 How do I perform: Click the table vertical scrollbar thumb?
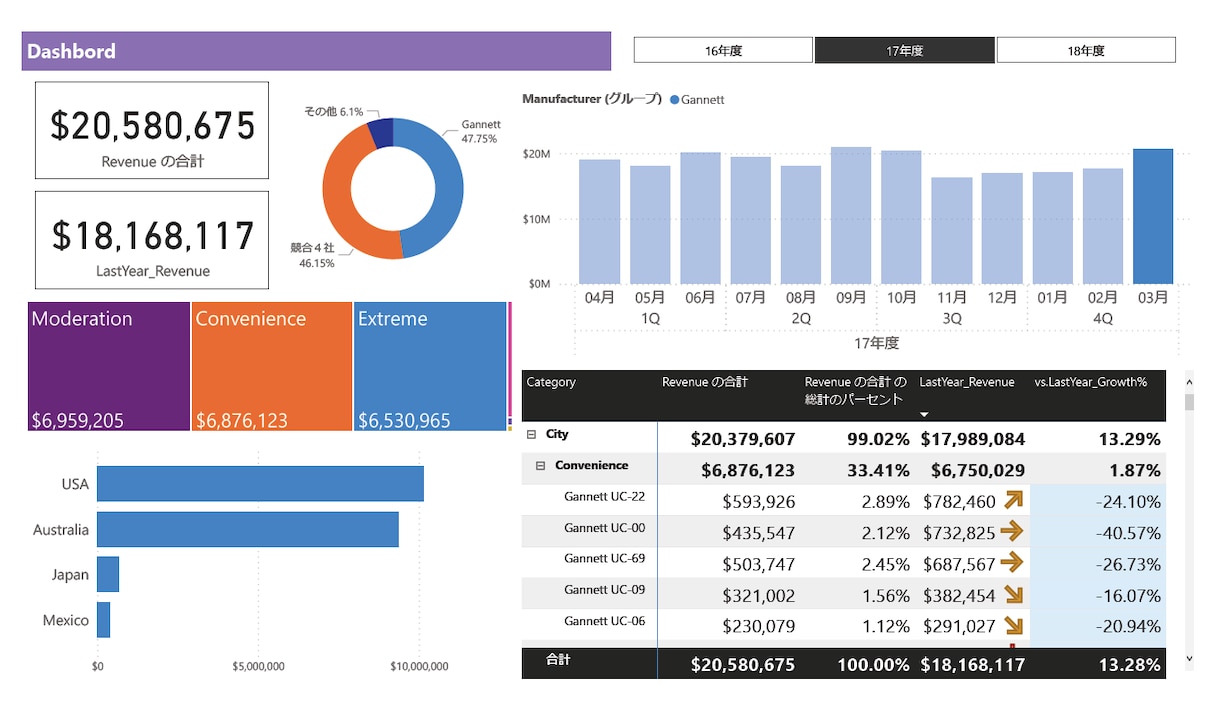(x=1189, y=402)
